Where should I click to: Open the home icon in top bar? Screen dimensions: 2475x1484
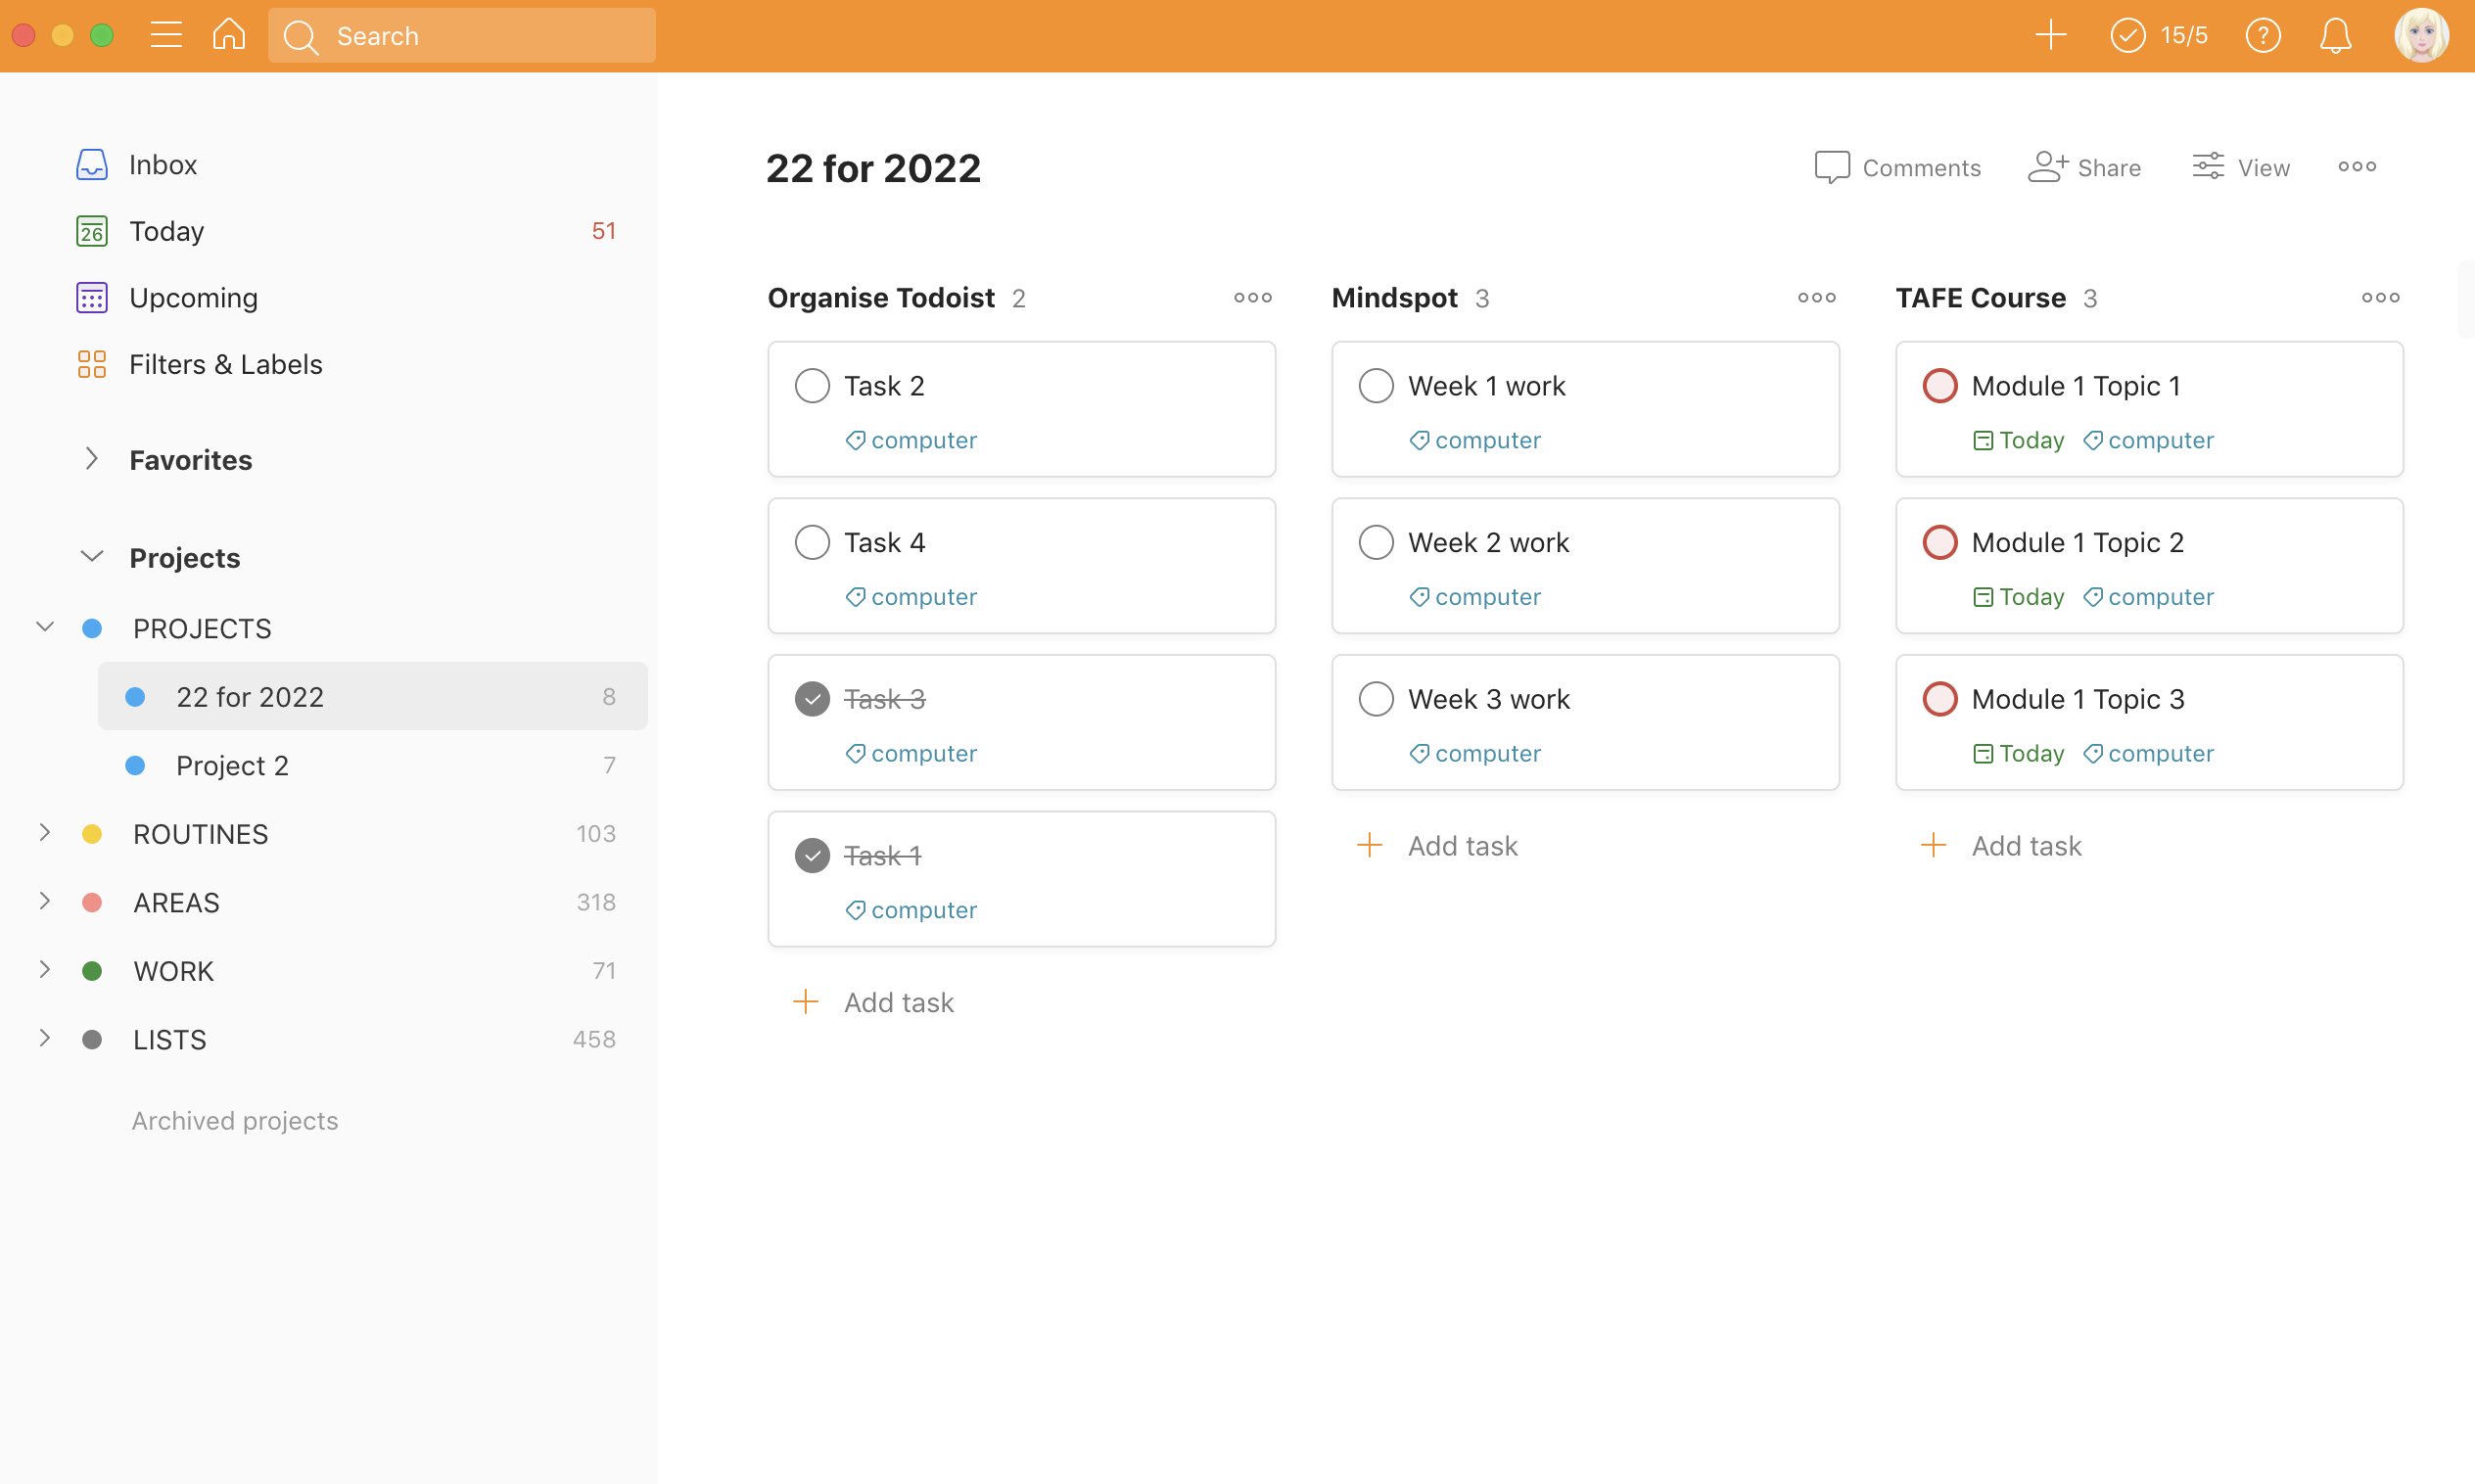pos(229,35)
